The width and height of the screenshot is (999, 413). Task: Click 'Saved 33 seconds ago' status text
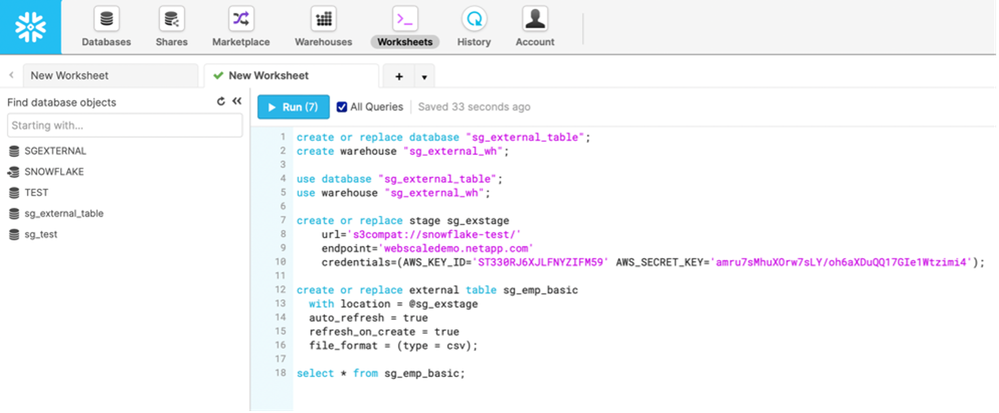474,107
